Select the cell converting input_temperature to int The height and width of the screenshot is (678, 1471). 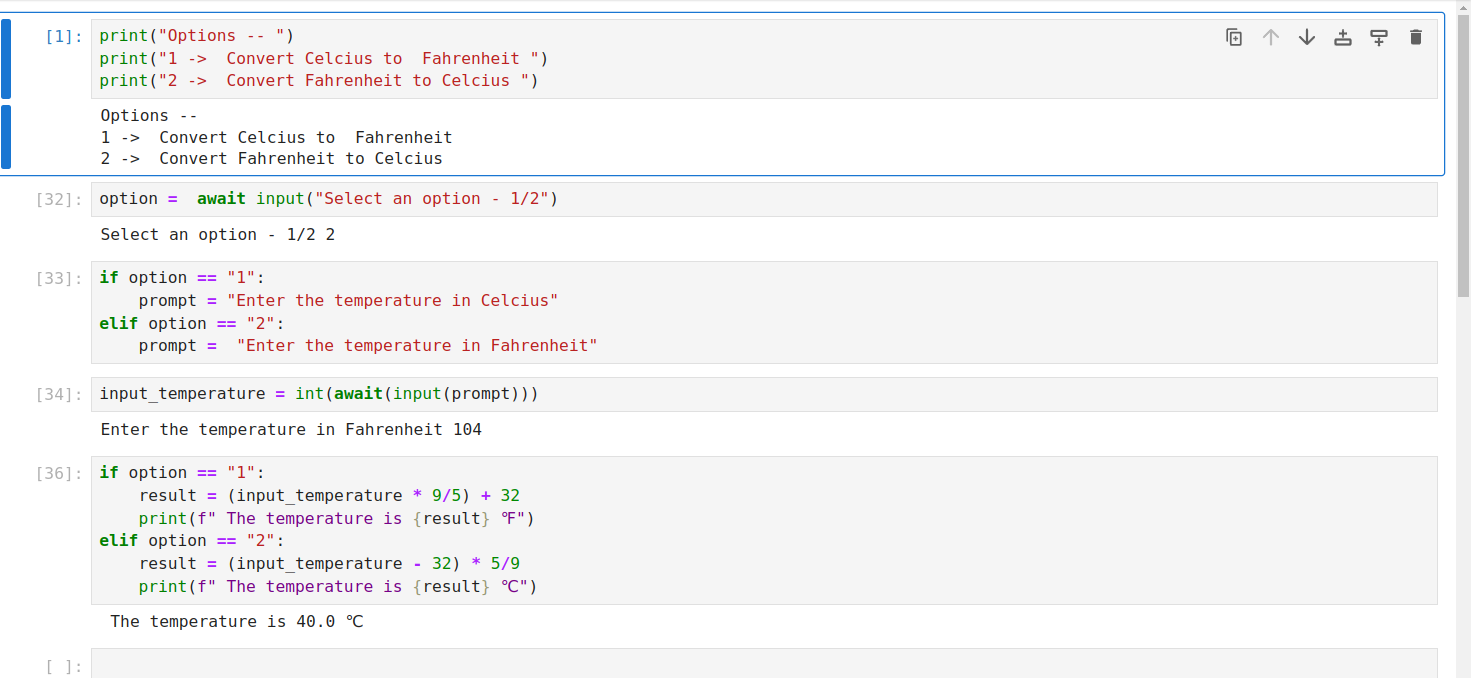click(400, 393)
